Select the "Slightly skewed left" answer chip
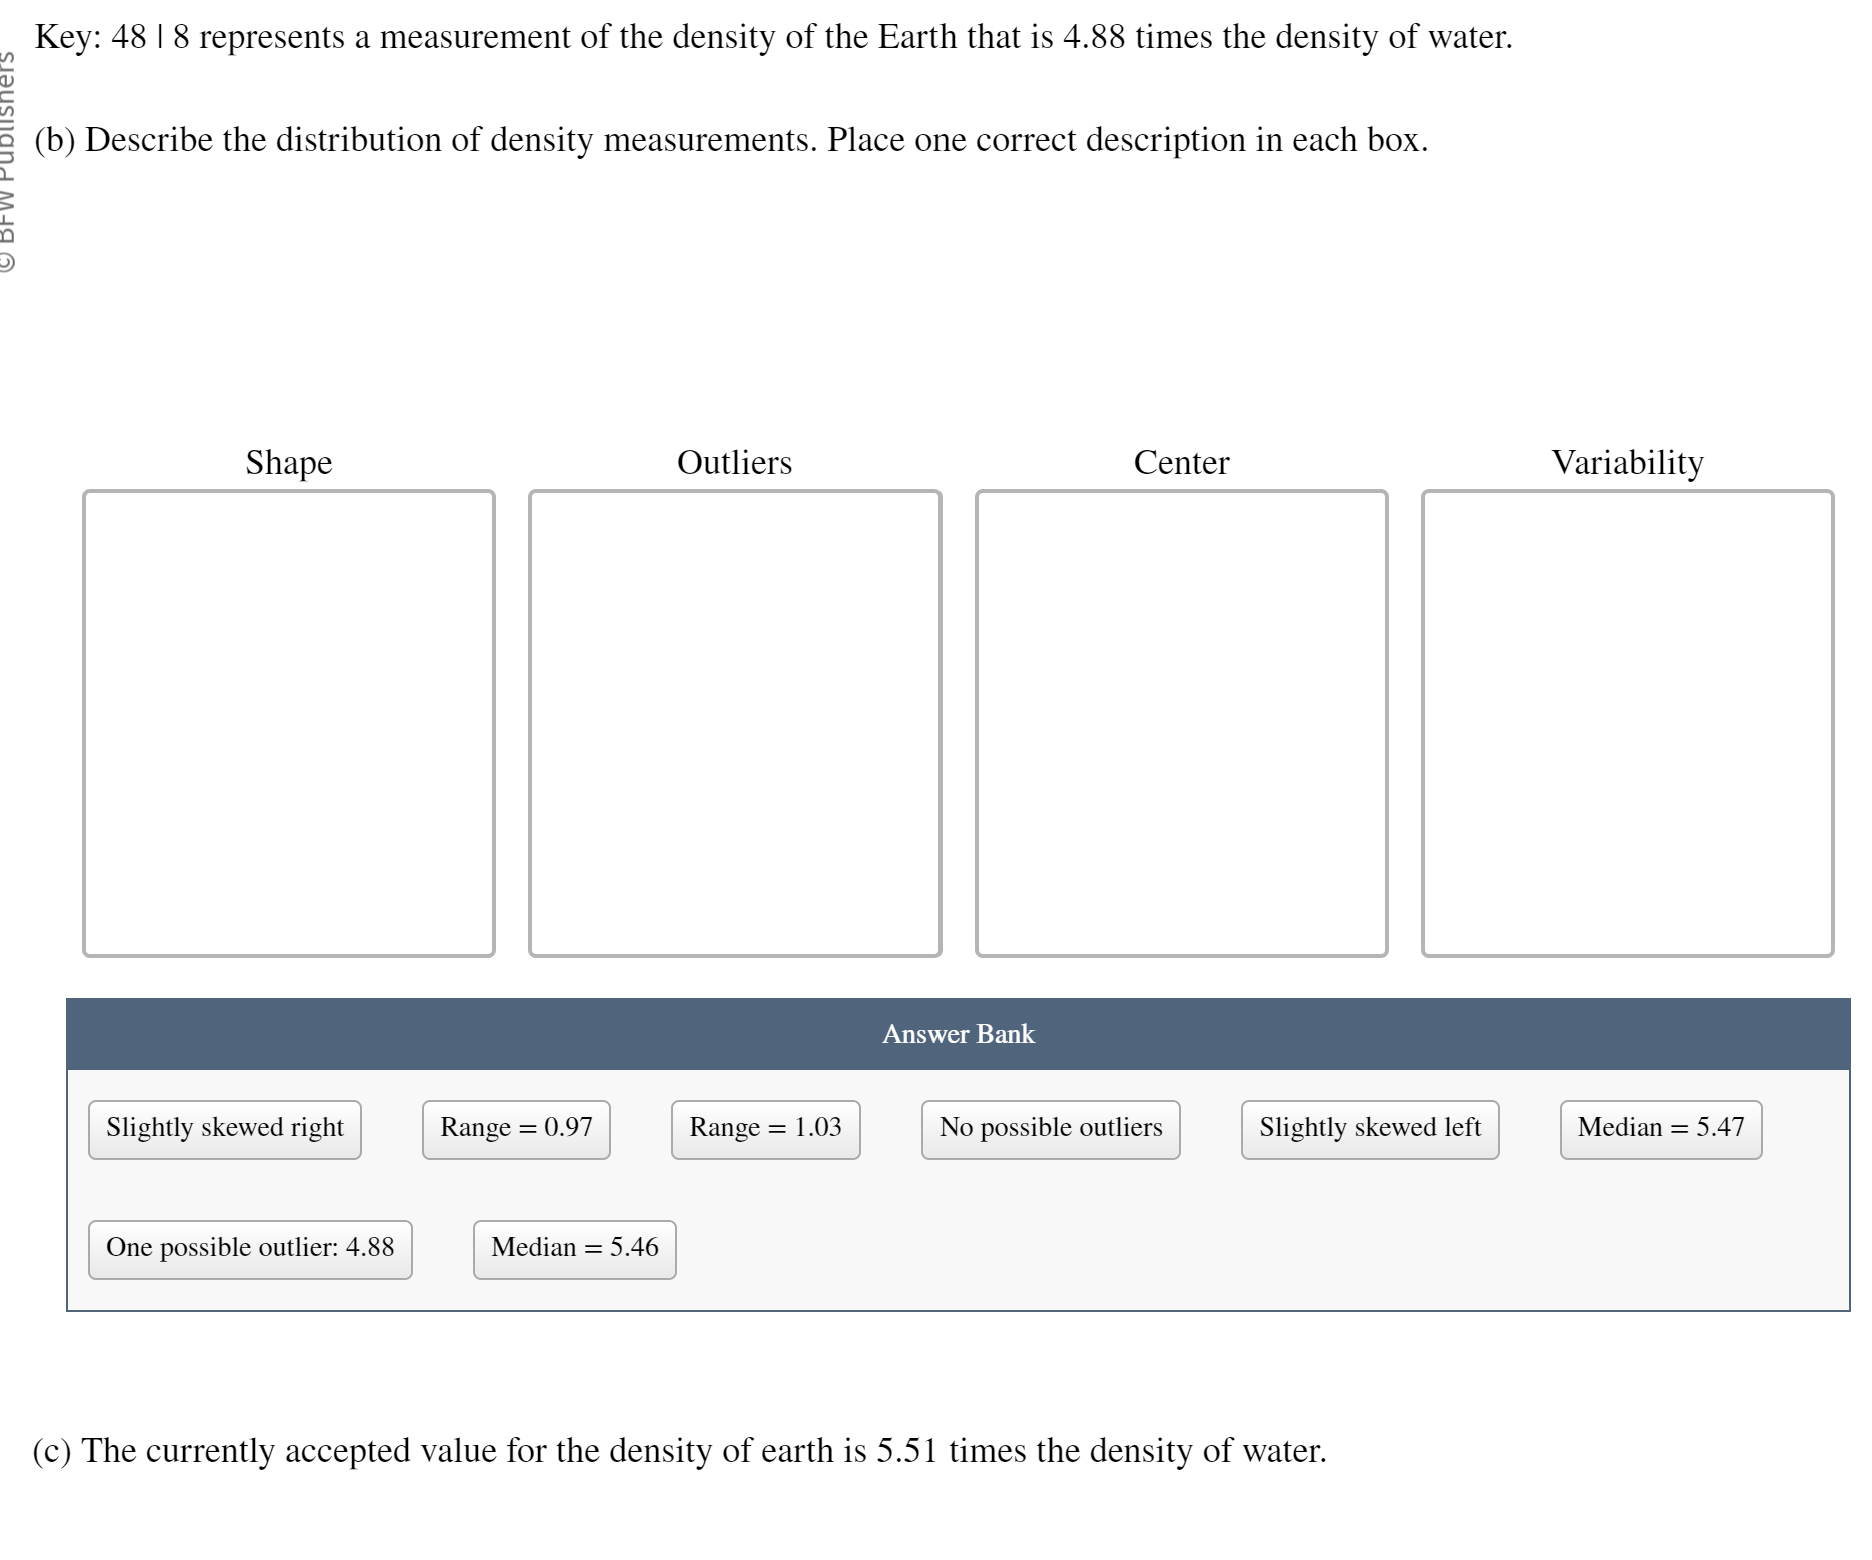Screen dimensions: 1872x1560 1369,1128
